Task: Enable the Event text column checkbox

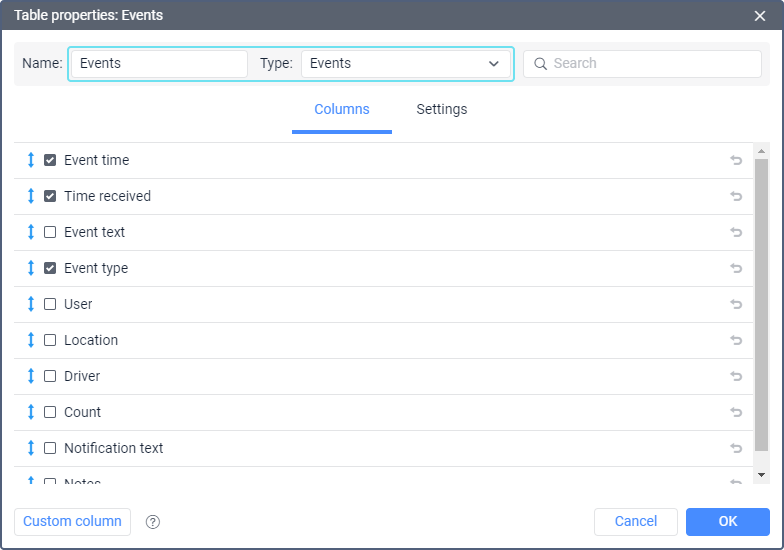Action: (x=50, y=232)
